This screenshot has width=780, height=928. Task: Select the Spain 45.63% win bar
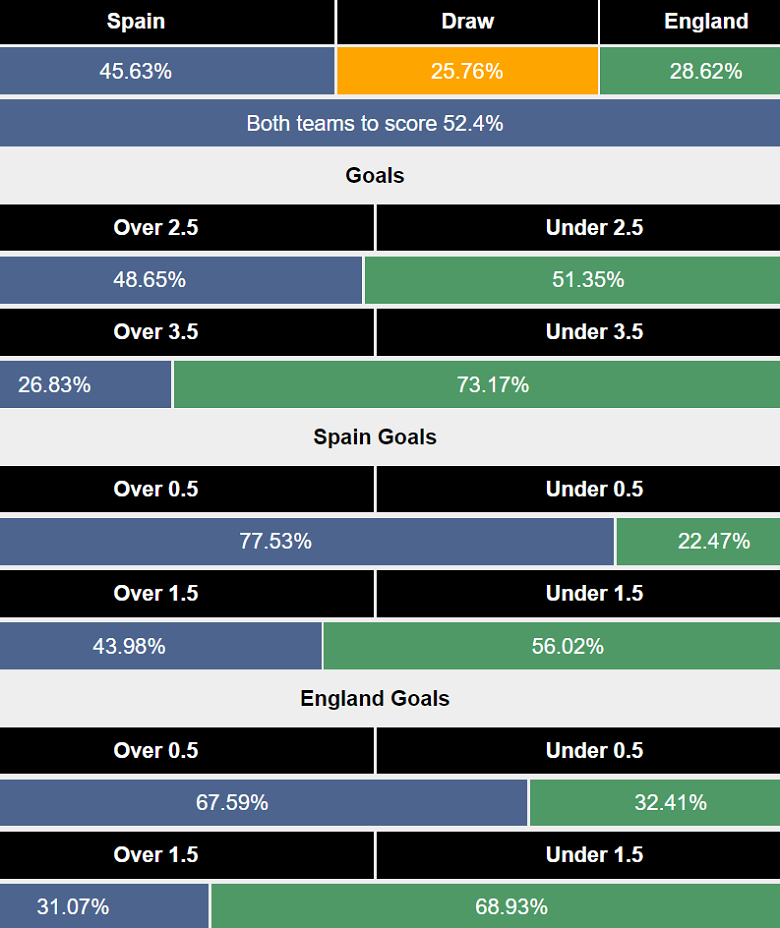pos(167,71)
